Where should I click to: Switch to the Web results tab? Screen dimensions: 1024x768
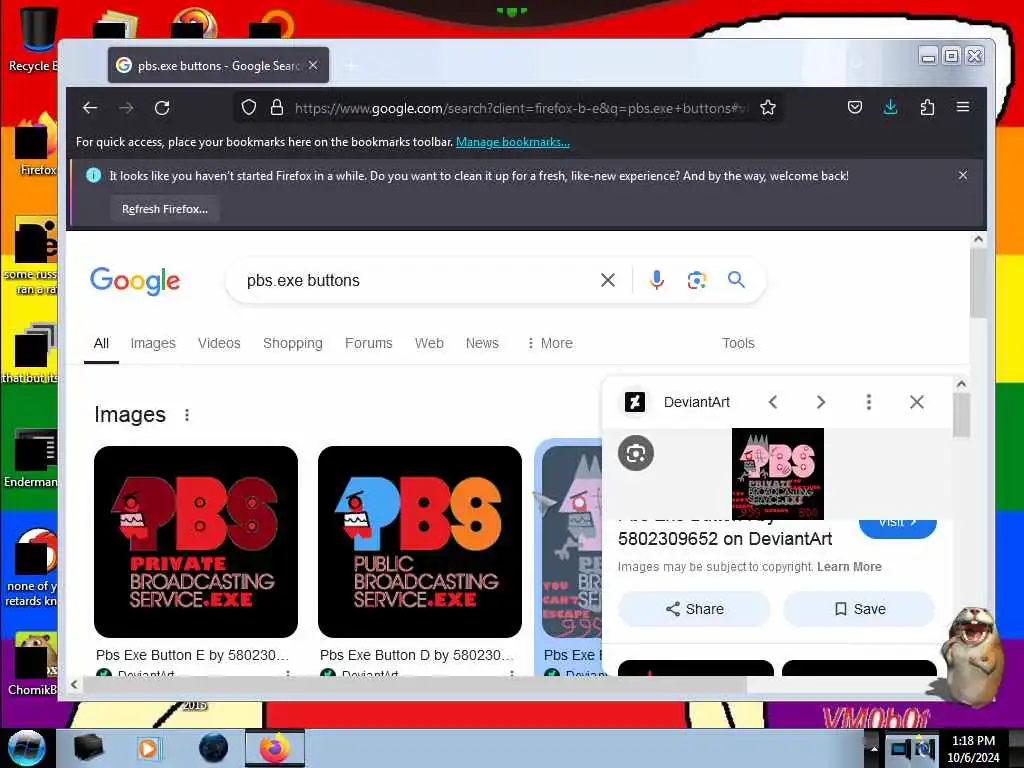tap(429, 343)
